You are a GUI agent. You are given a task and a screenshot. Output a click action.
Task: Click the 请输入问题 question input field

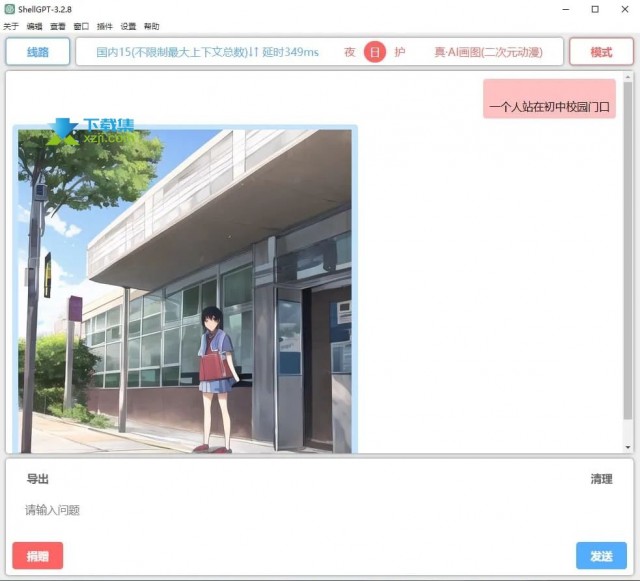click(x=300, y=511)
